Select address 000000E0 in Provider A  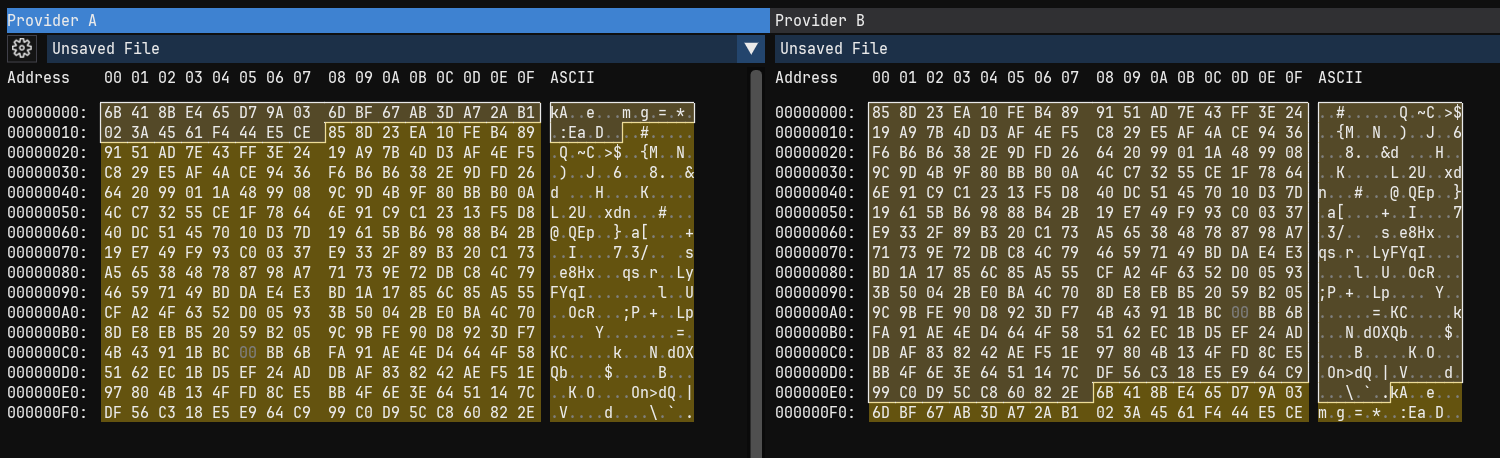point(47,392)
